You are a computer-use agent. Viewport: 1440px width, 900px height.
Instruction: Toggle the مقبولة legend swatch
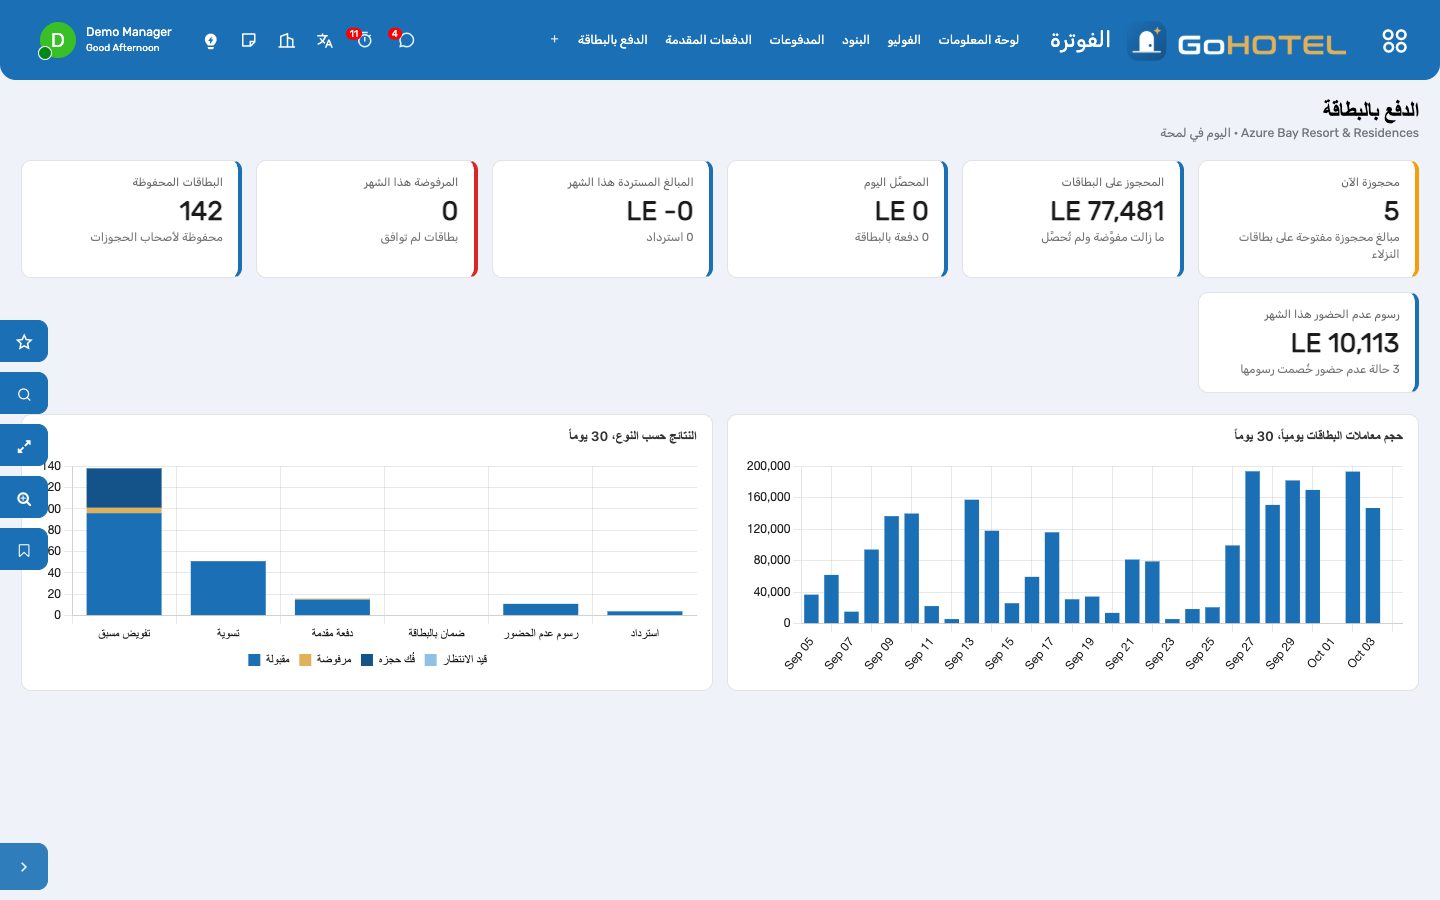point(254,660)
